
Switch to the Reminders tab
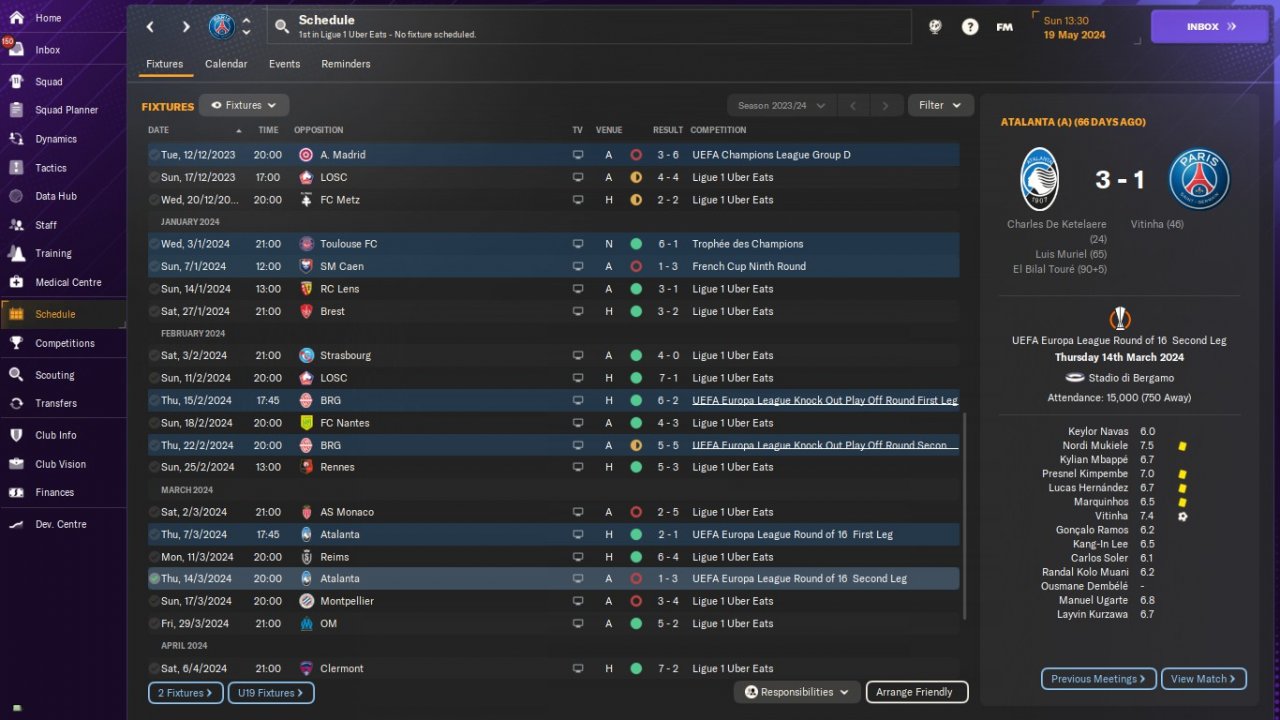pyautogui.click(x=346, y=64)
